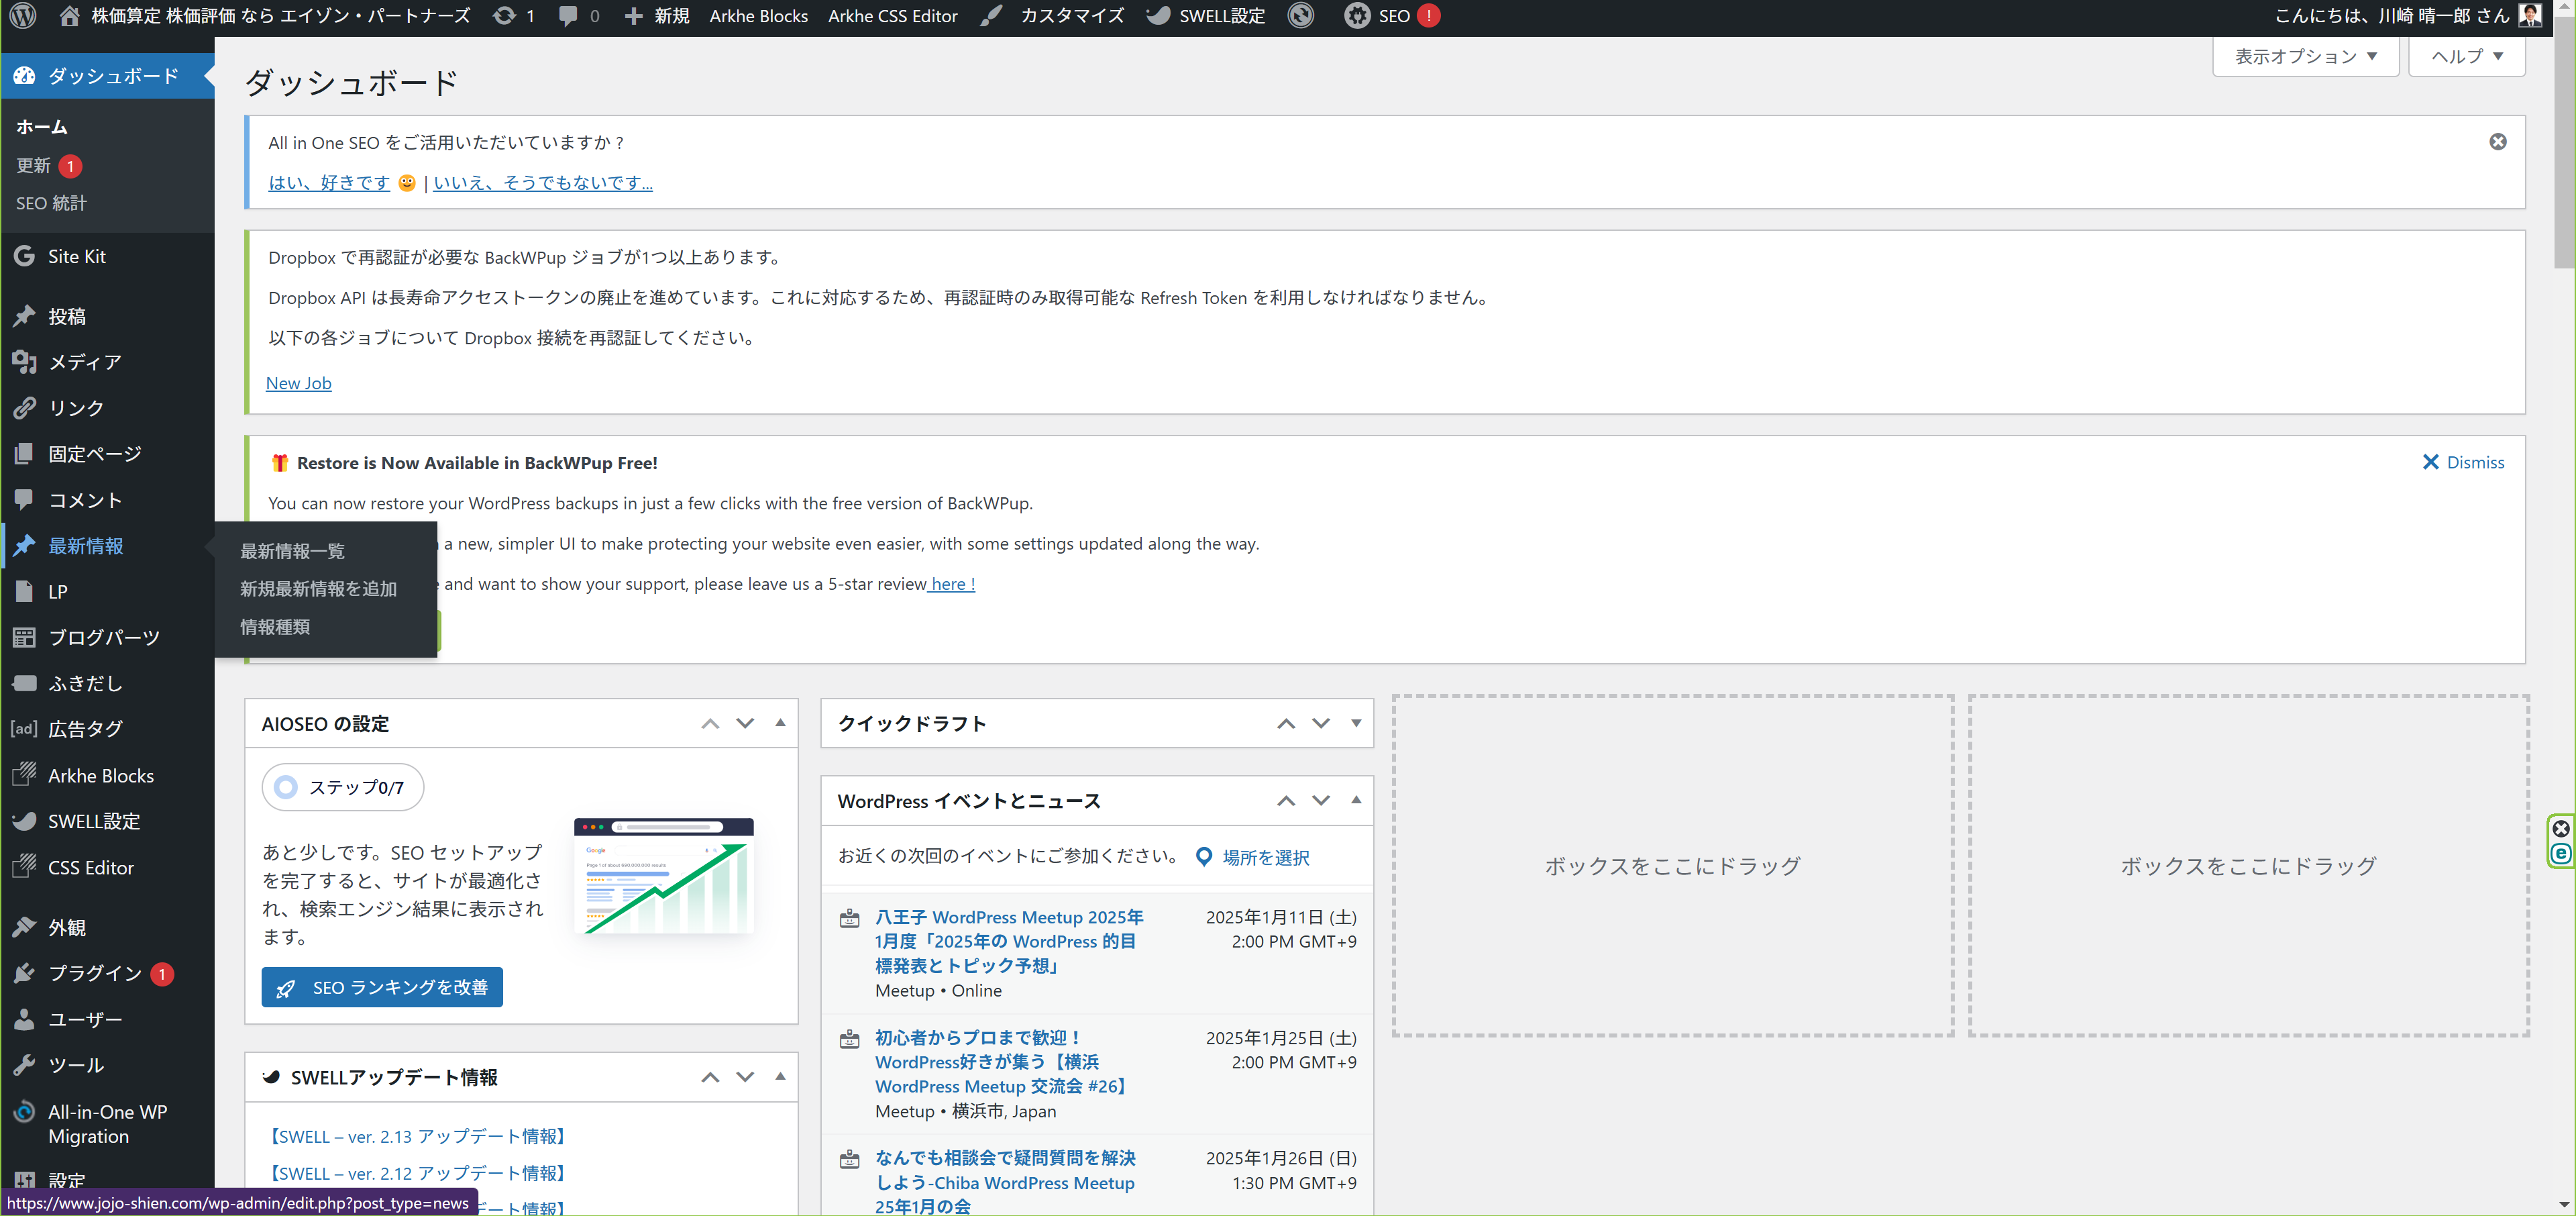Click the ステップ0/7 progress indicator
The height and width of the screenshot is (1216, 2576).
pyautogui.click(x=342, y=787)
